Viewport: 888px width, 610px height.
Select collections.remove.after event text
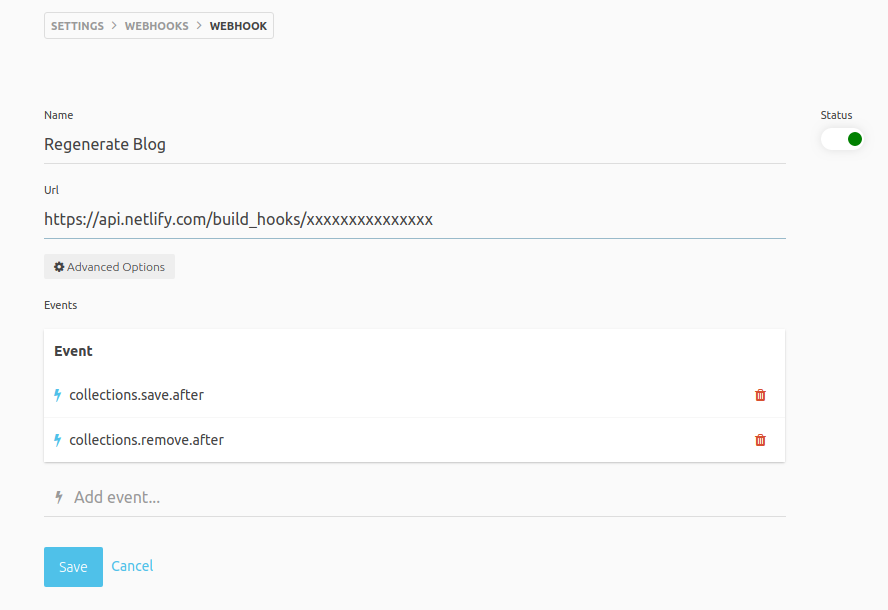[147, 440]
